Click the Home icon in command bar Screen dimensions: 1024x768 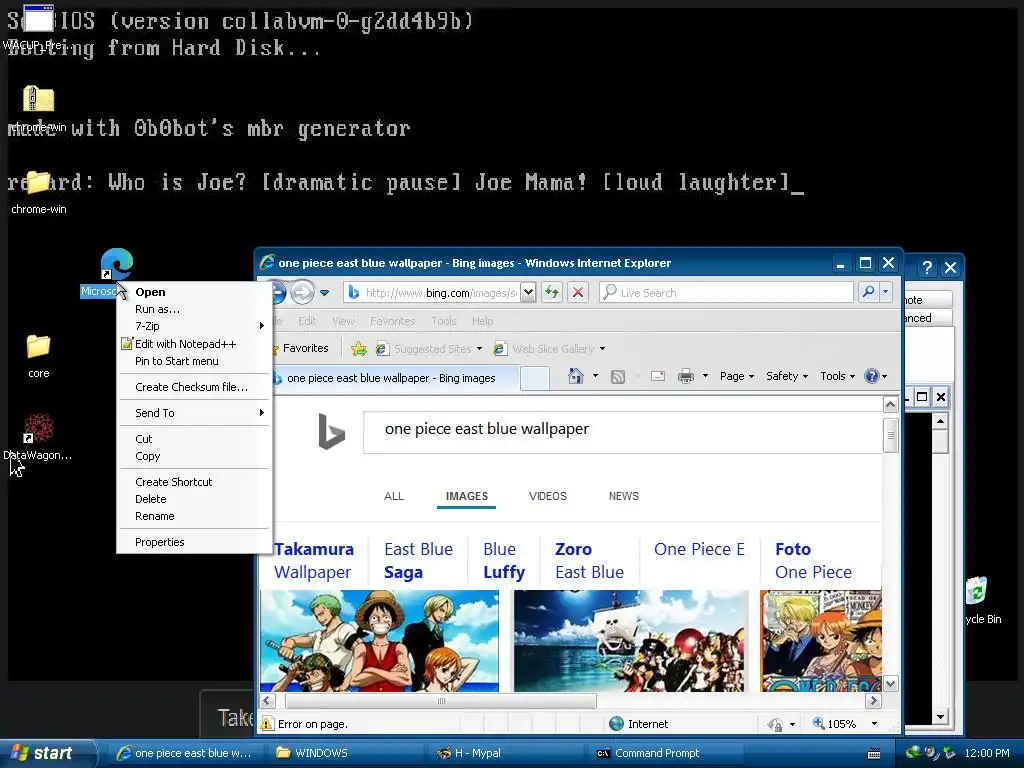point(575,376)
